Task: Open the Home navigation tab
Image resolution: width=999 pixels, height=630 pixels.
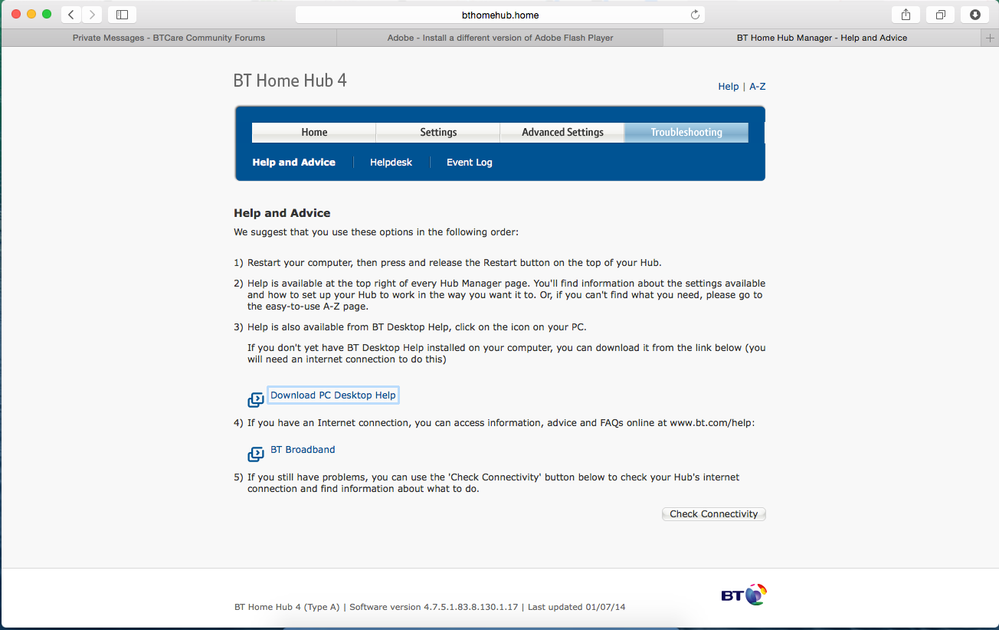Action: (314, 132)
